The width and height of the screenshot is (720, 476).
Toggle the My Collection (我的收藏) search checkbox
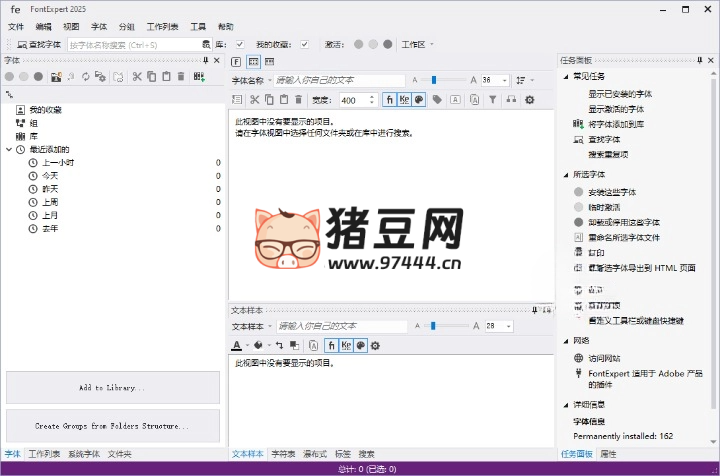pos(304,45)
